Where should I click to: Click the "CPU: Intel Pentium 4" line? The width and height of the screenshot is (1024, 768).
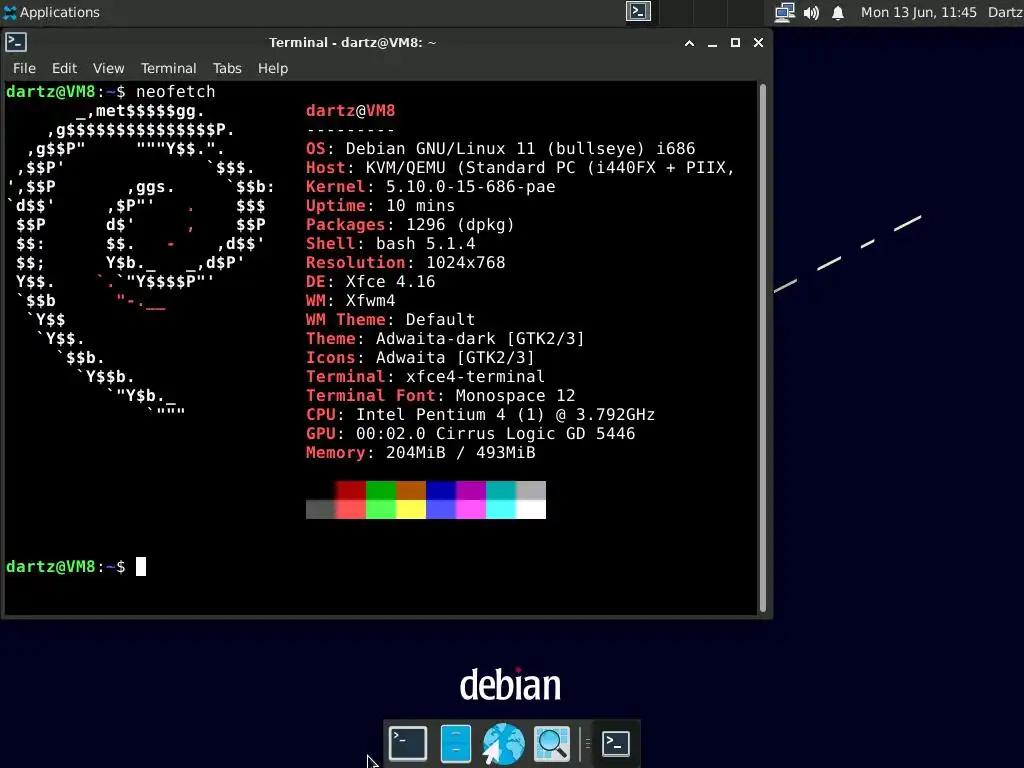(481, 414)
